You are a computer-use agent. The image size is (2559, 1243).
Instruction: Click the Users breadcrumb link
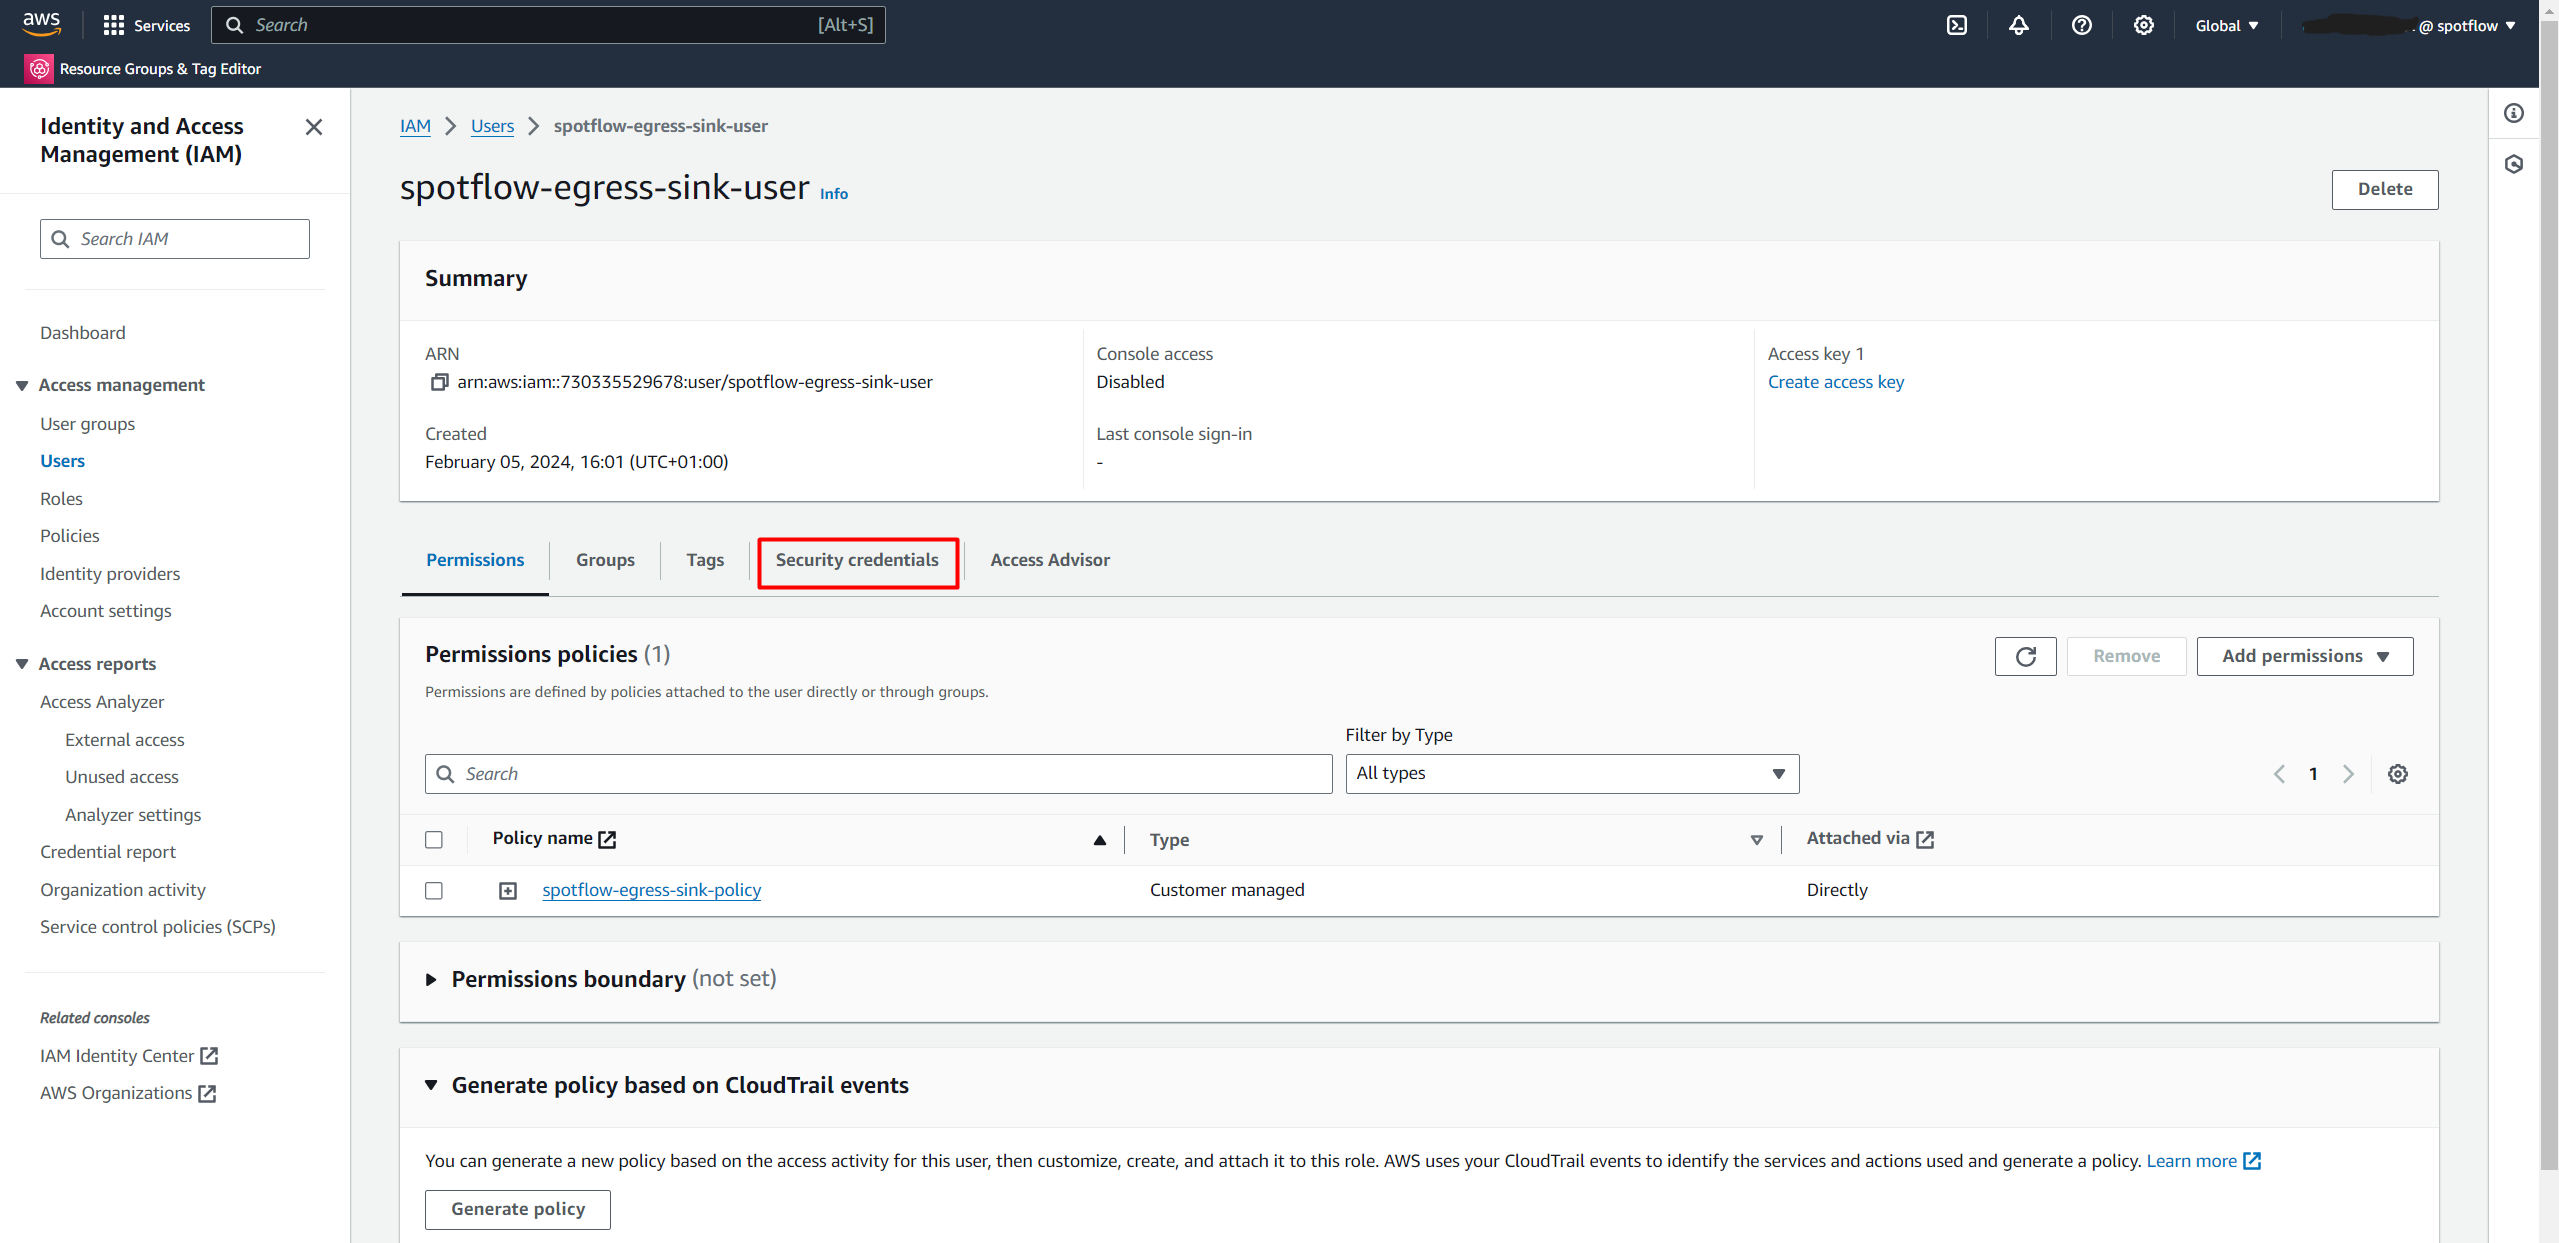[x=492, y=126]
